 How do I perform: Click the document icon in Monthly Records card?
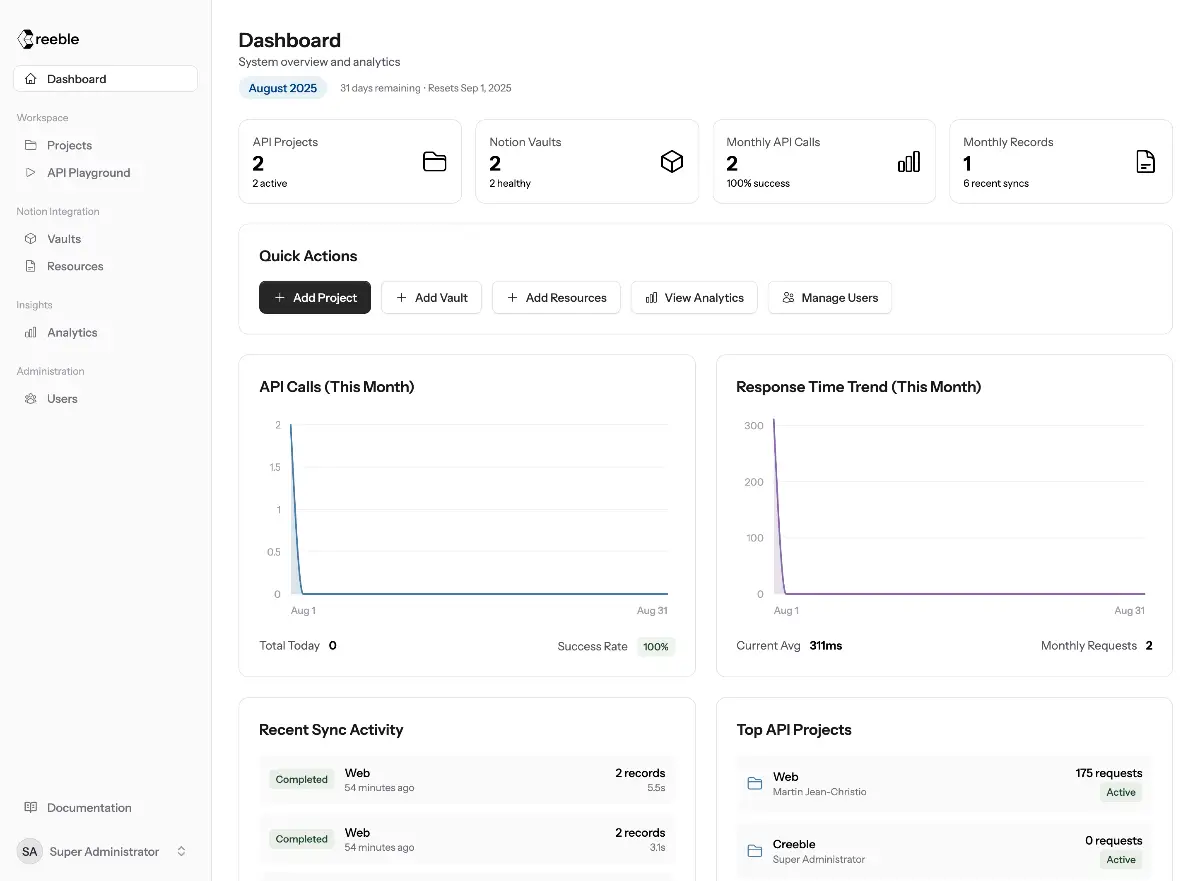[1145, 162]
